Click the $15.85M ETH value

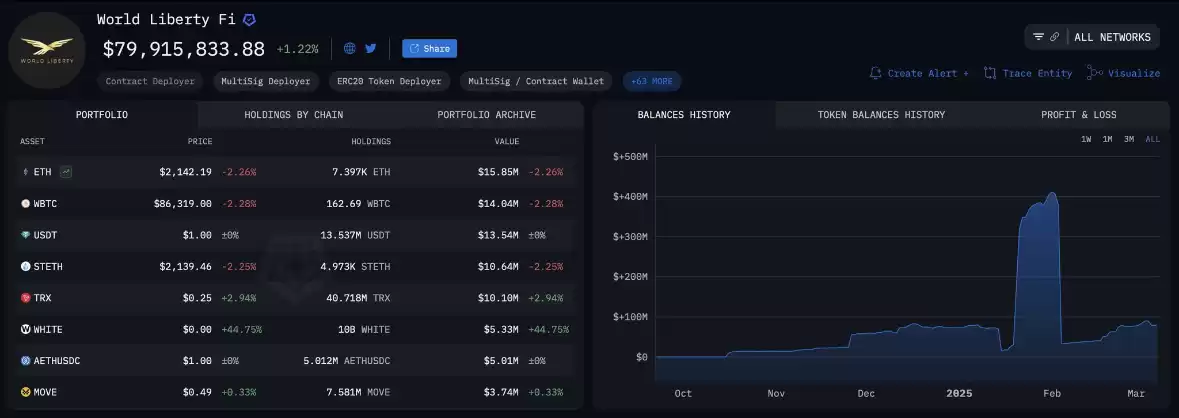[498, 172]
